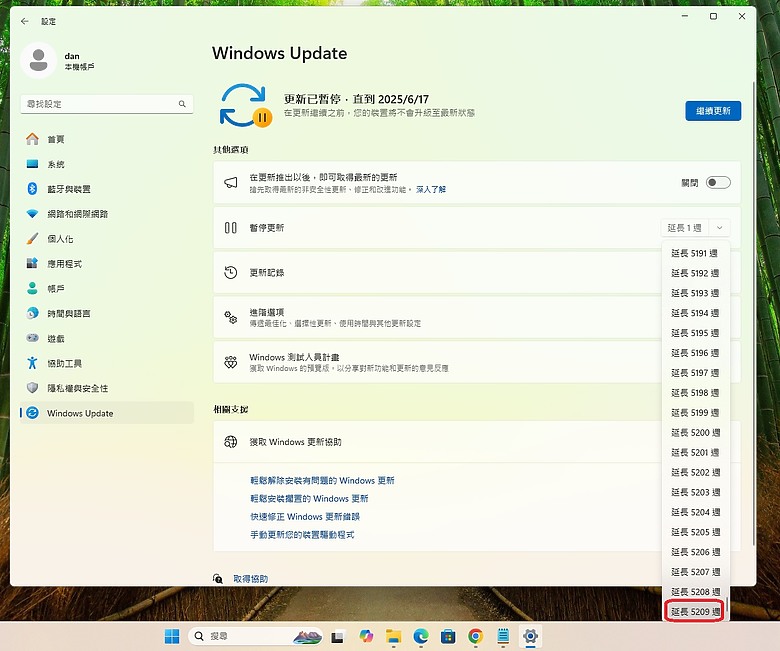Screen dimensions: 780x651
Task: Open 首頁 home in sidebar
Action: [x=106, y=139]
